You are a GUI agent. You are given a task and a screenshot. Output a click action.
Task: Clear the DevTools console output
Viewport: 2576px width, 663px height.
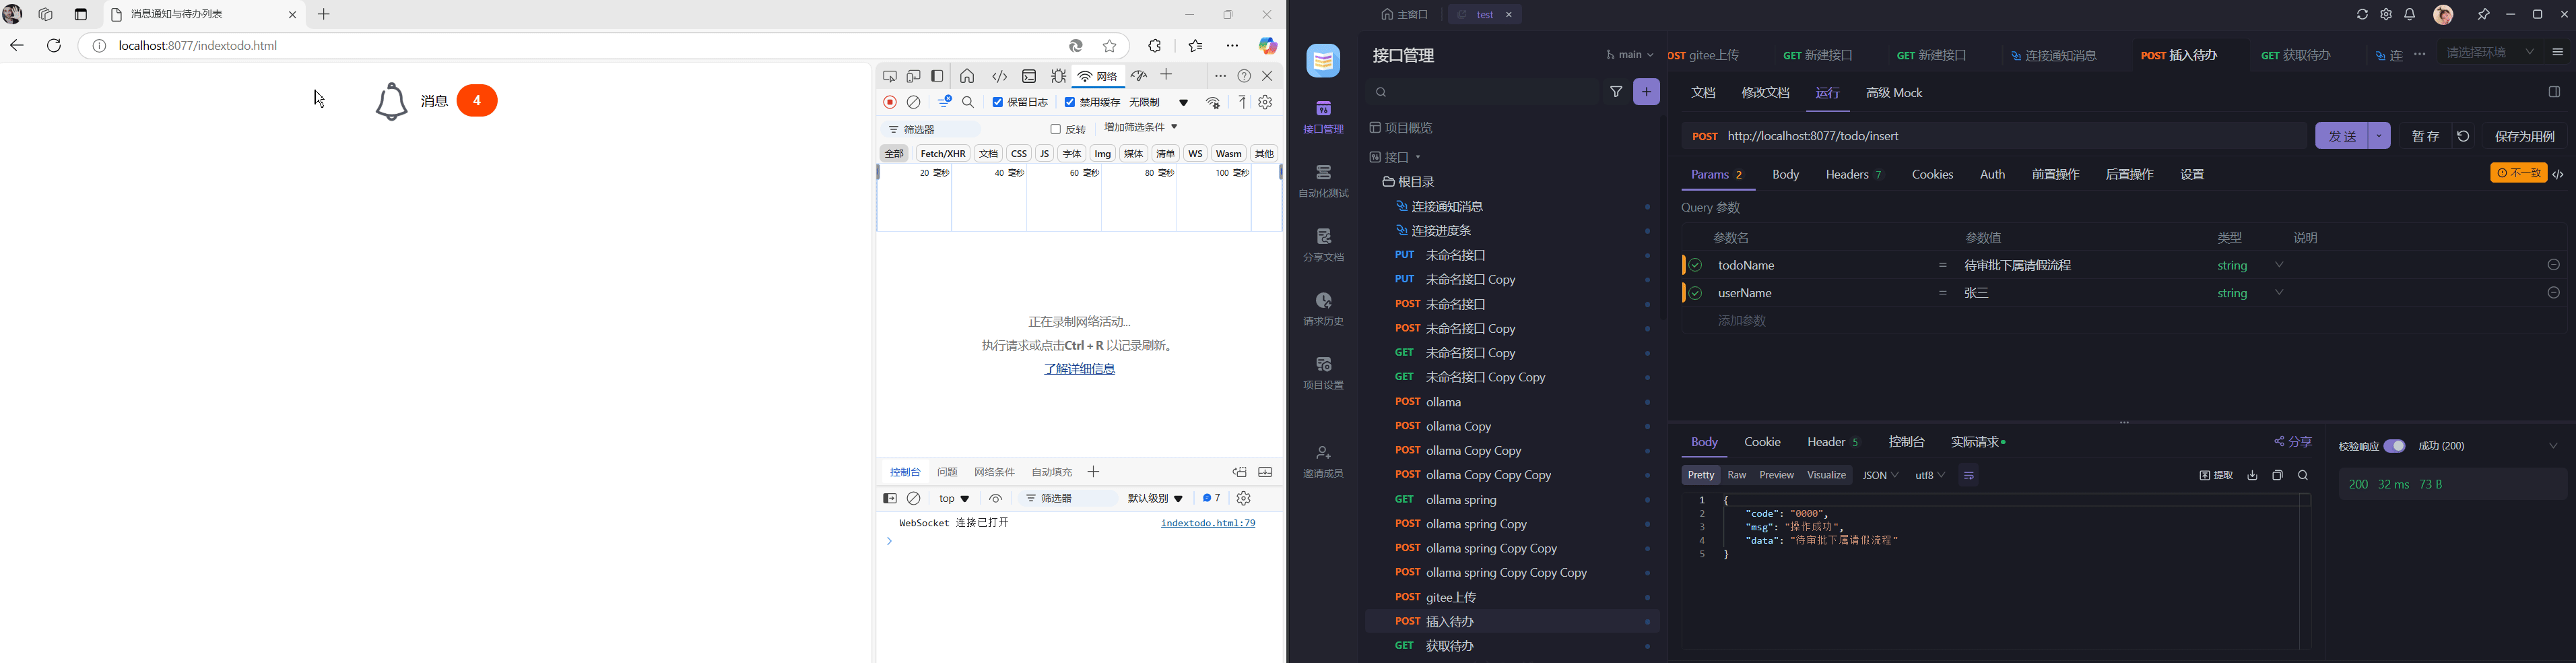[914, 498]
